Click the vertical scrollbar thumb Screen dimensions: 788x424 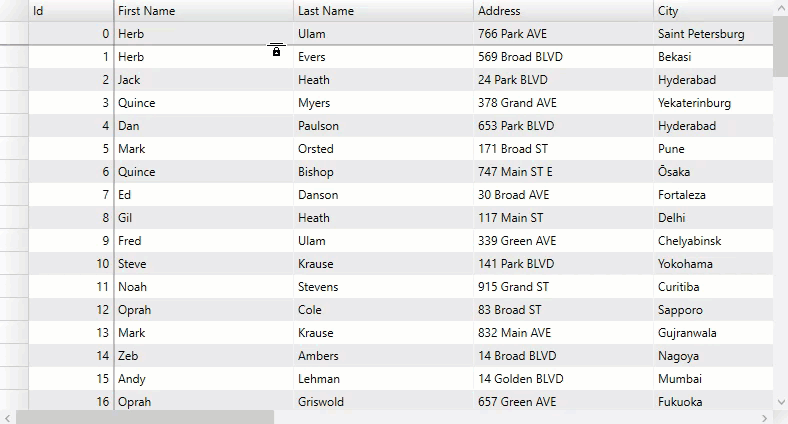pyautogui.click(x=780, y=48)
